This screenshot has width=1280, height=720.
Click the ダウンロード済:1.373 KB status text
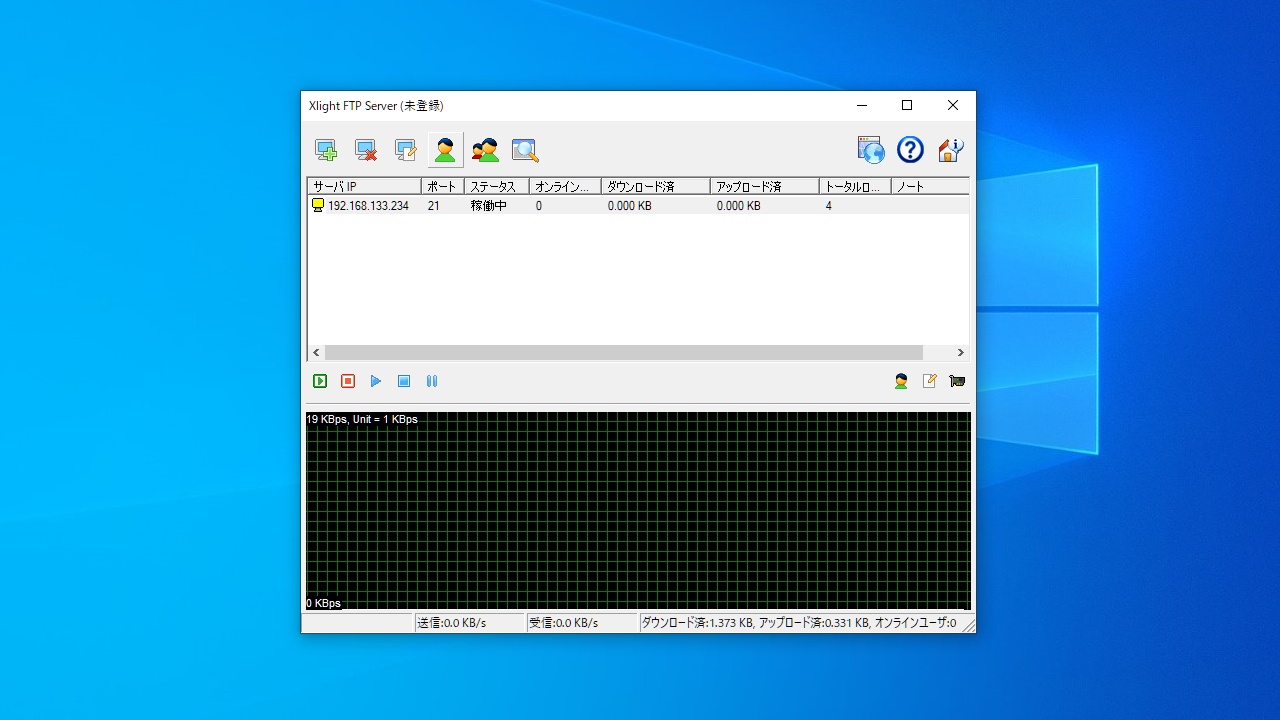click(x=697, y=623)
